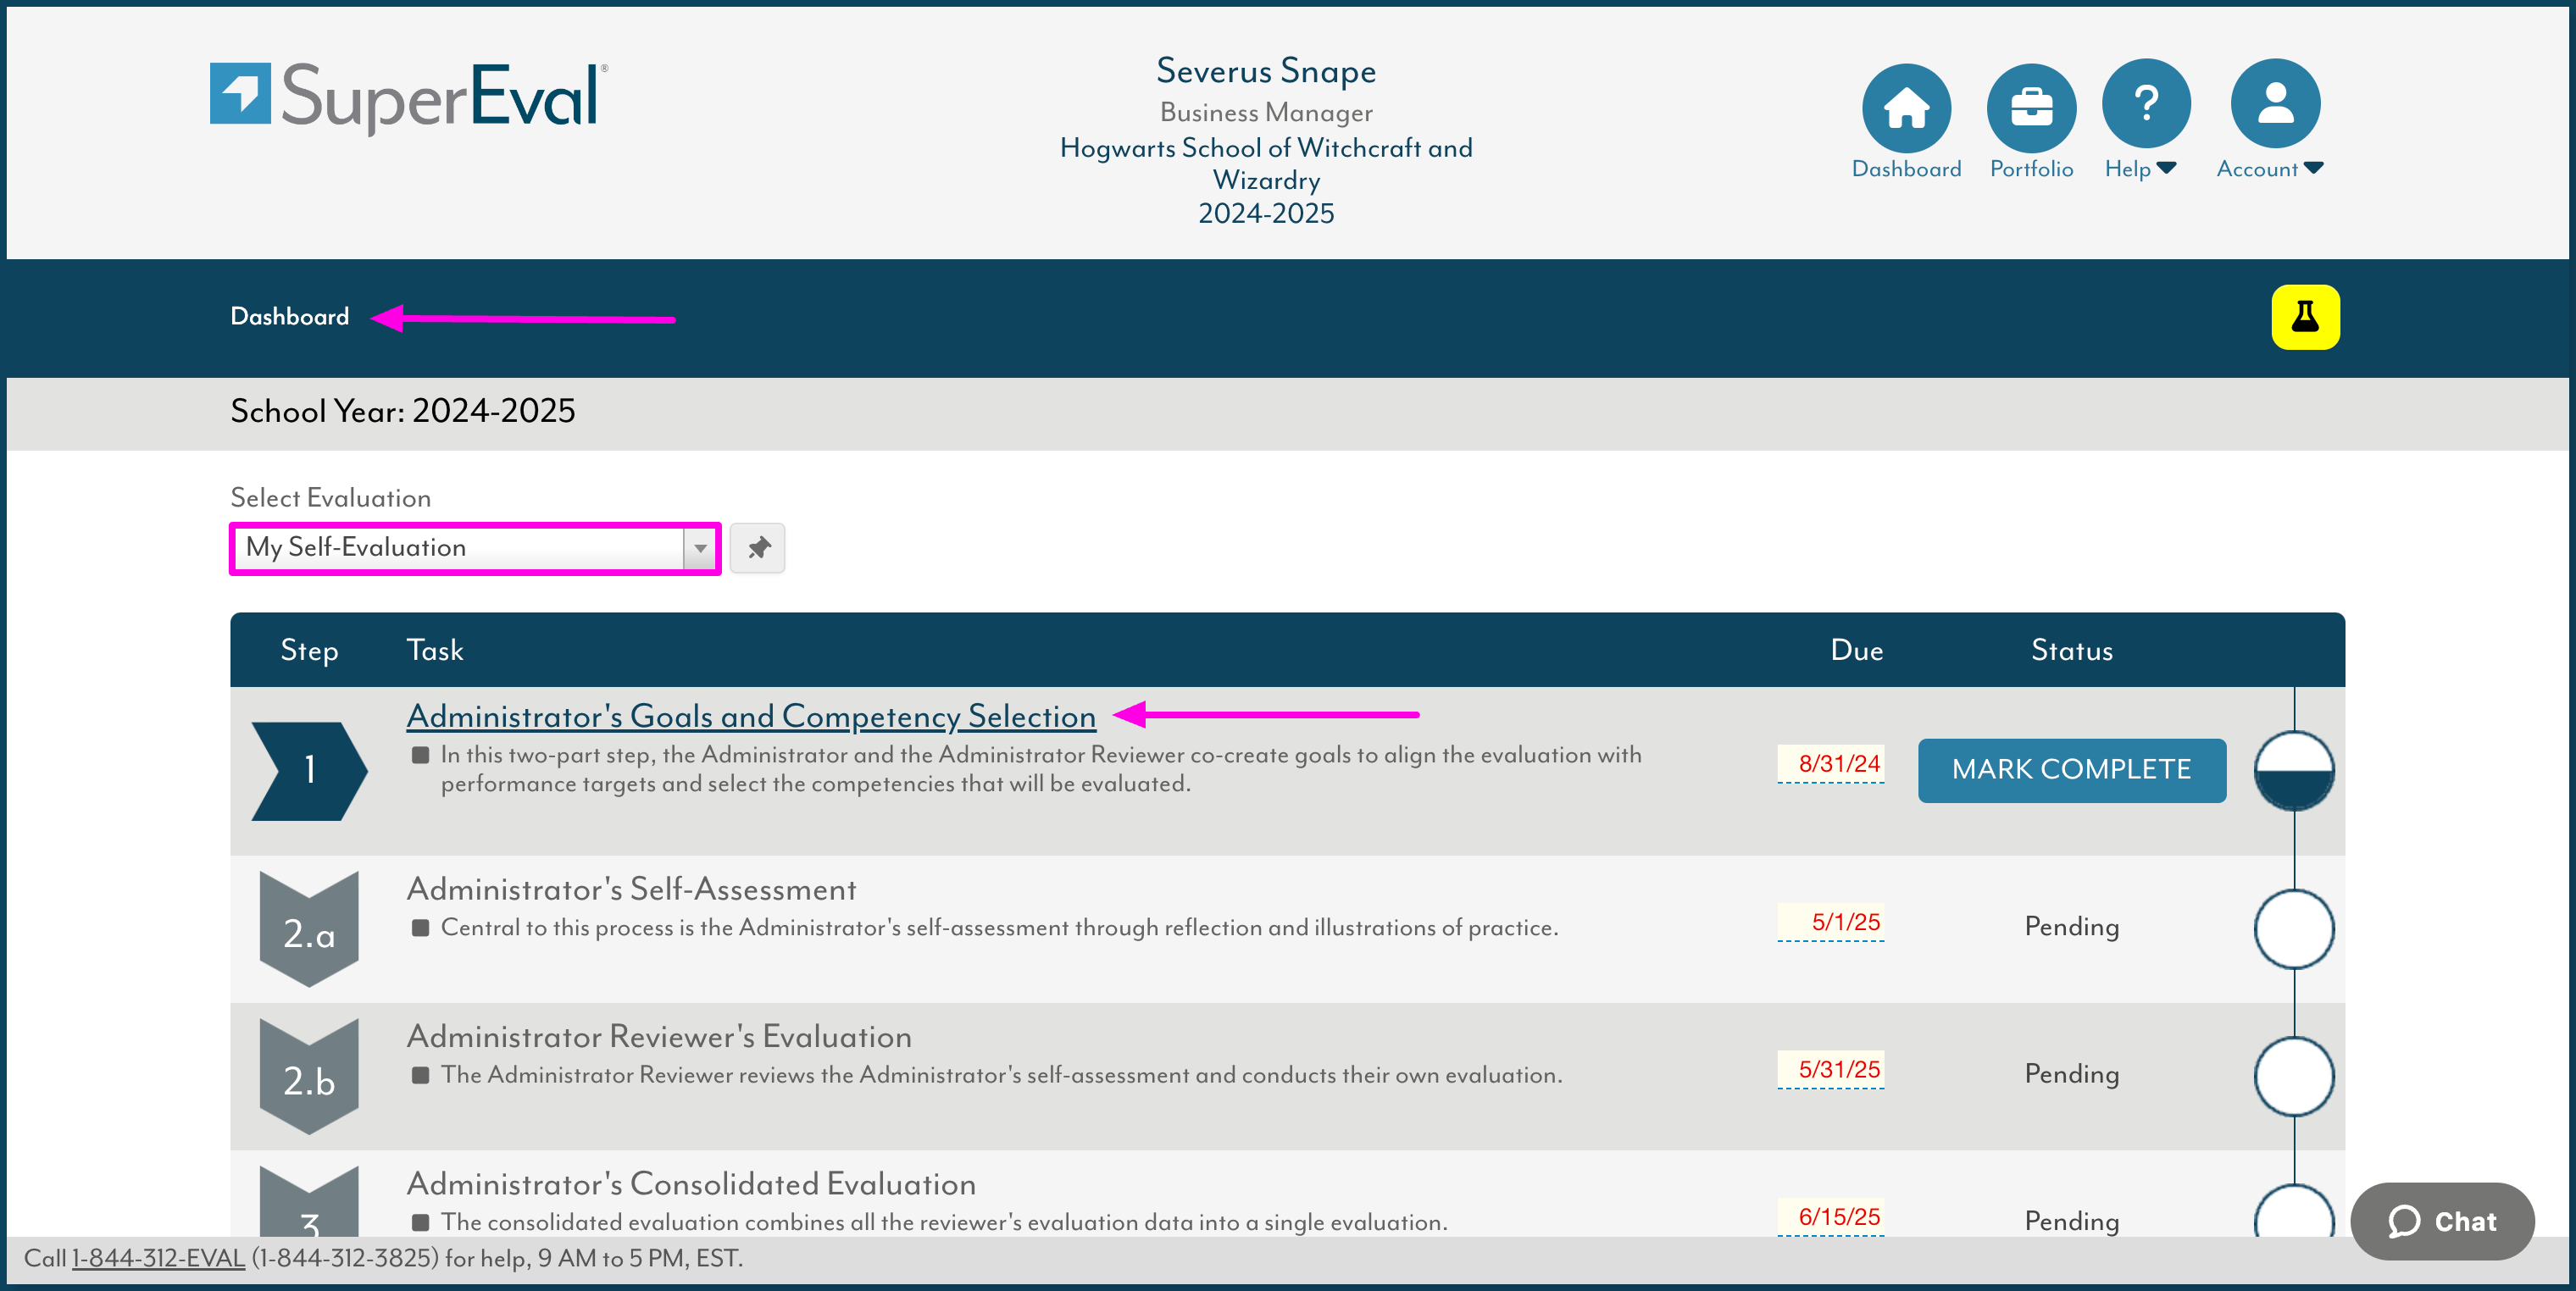Screen dimensions: 2576x1291
Task: Open the Portfolio briefcase icon
Action: coord(2031,107)
